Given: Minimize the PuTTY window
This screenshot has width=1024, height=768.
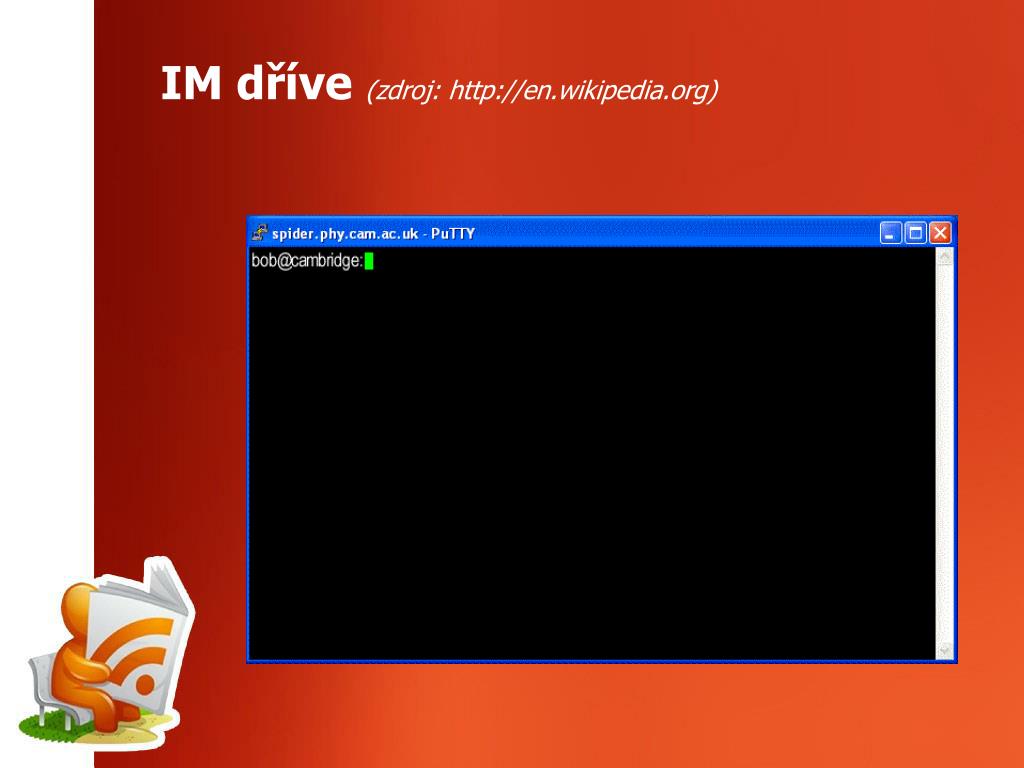Looking at the screenshot, I should 890,233.
